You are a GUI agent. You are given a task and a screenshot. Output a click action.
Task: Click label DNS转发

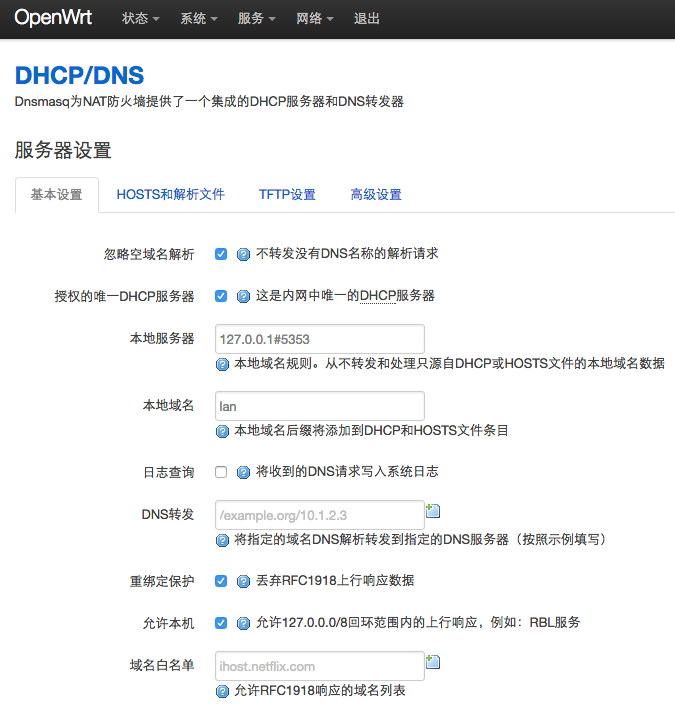pos(168,514)
